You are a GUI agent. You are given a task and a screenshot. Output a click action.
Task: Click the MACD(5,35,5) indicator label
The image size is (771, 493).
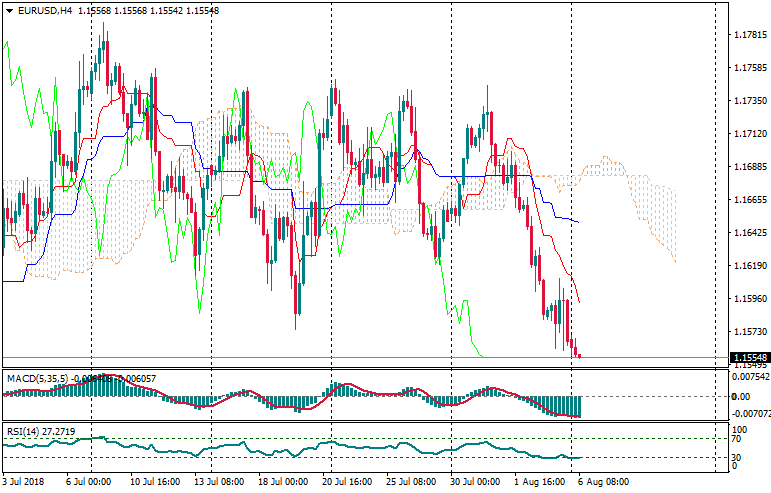pyautogui.click(x=38, y=378)
